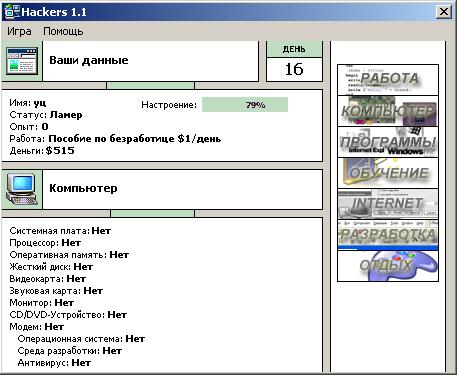The width and height of the screenshot is (457, 375).
Task: Open the Помощь menu
Action: pos(63,31)
